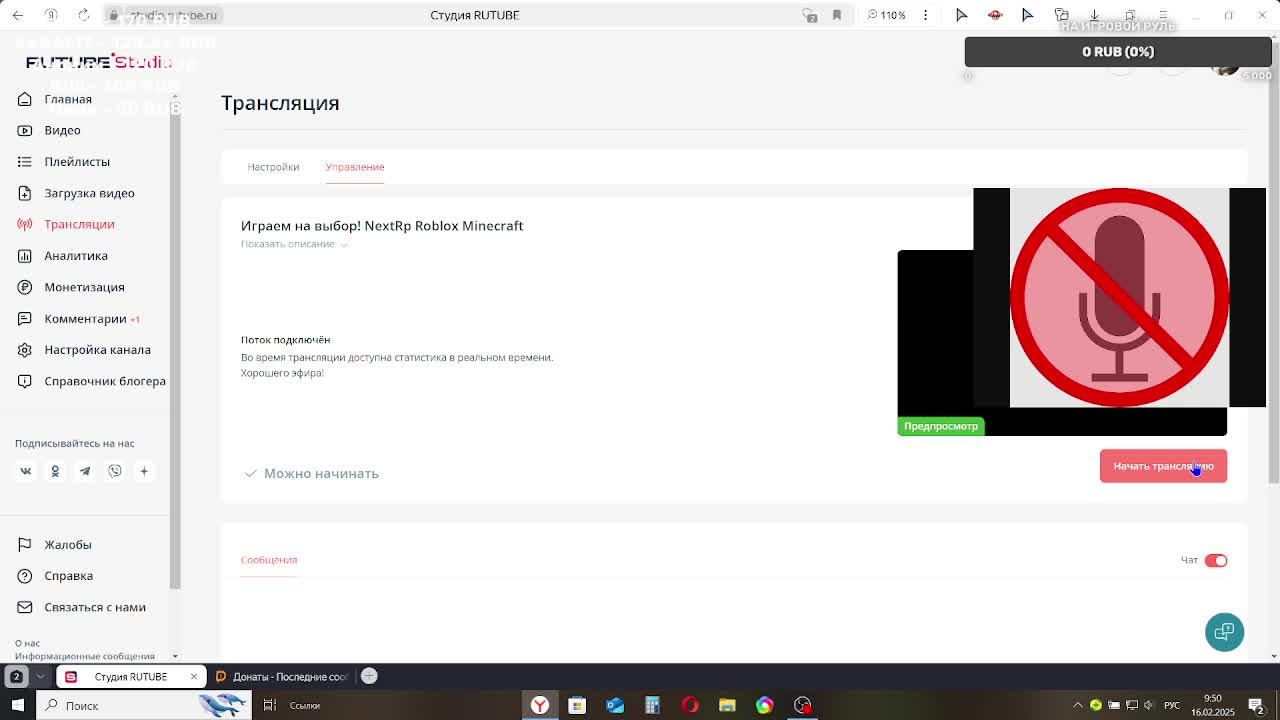Viewport: 1280px width, 720px height.
Task: Click the volume tray icon
Action: (1148, 705)
